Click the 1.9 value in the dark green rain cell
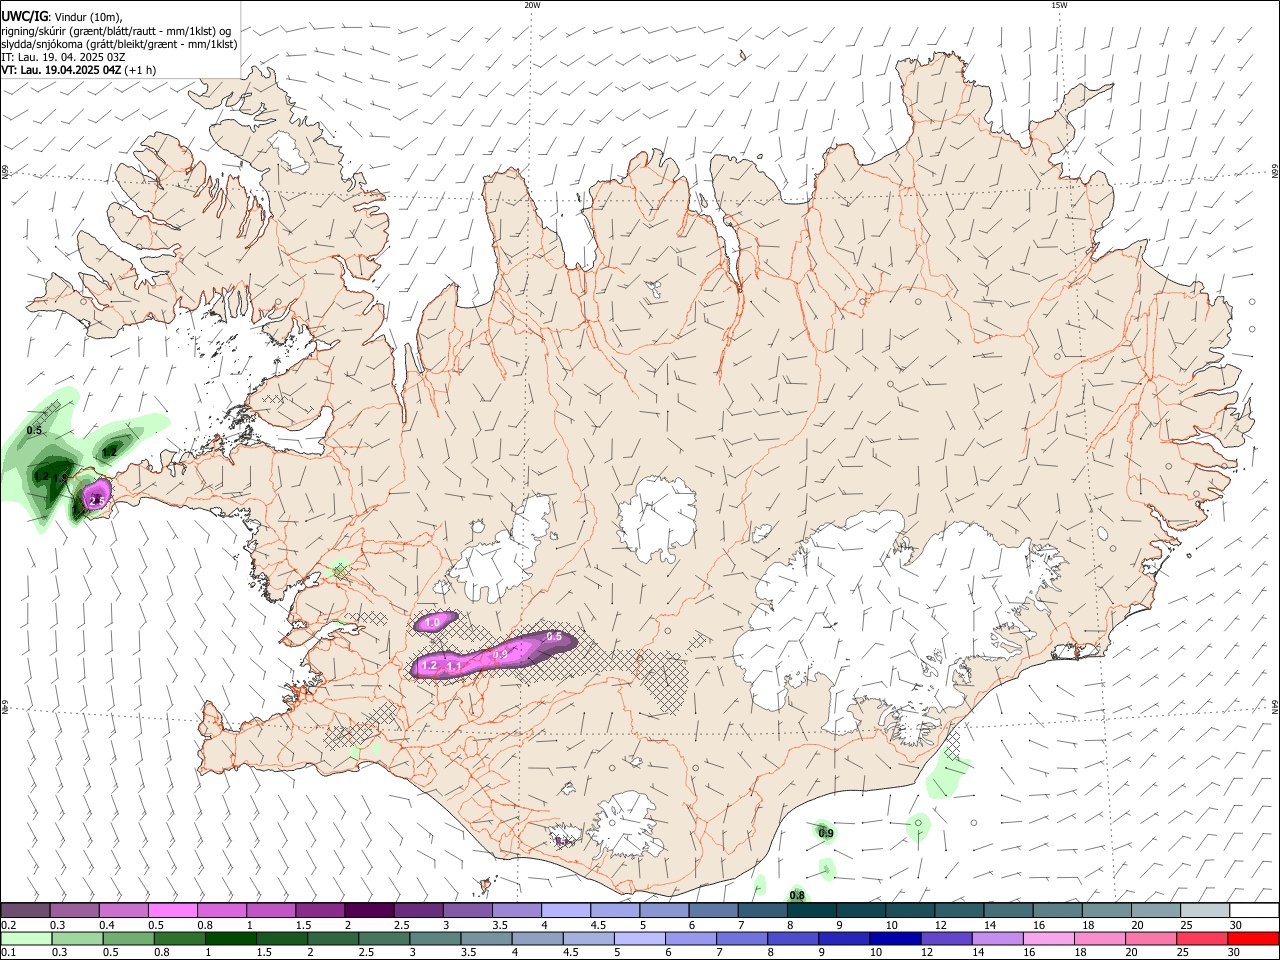The image size is (1280, 960). click(x=60, y=479)
